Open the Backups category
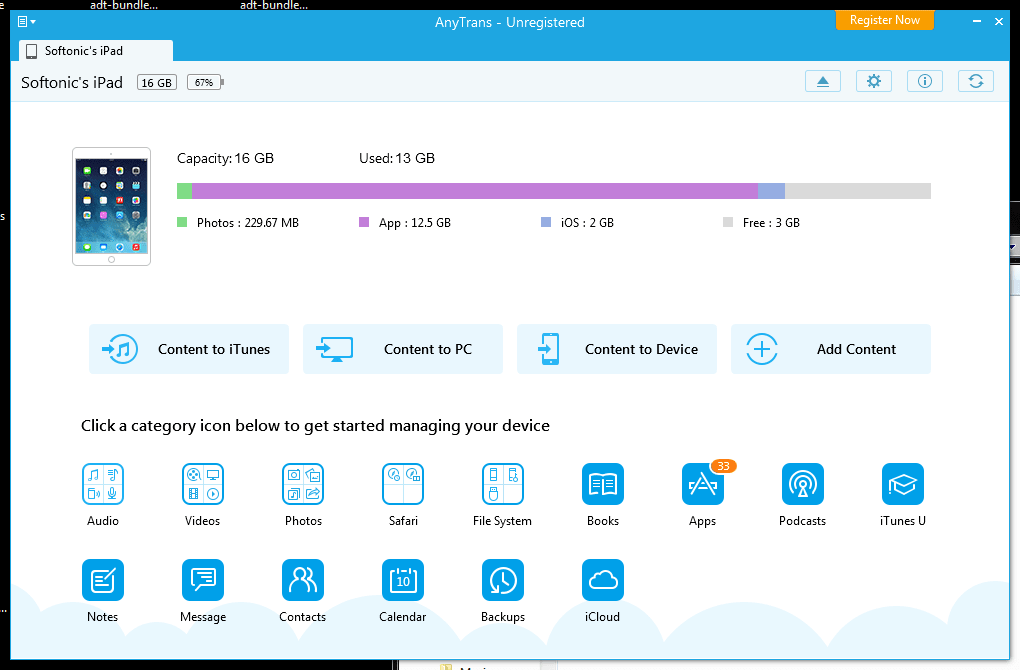 point(503,580)
